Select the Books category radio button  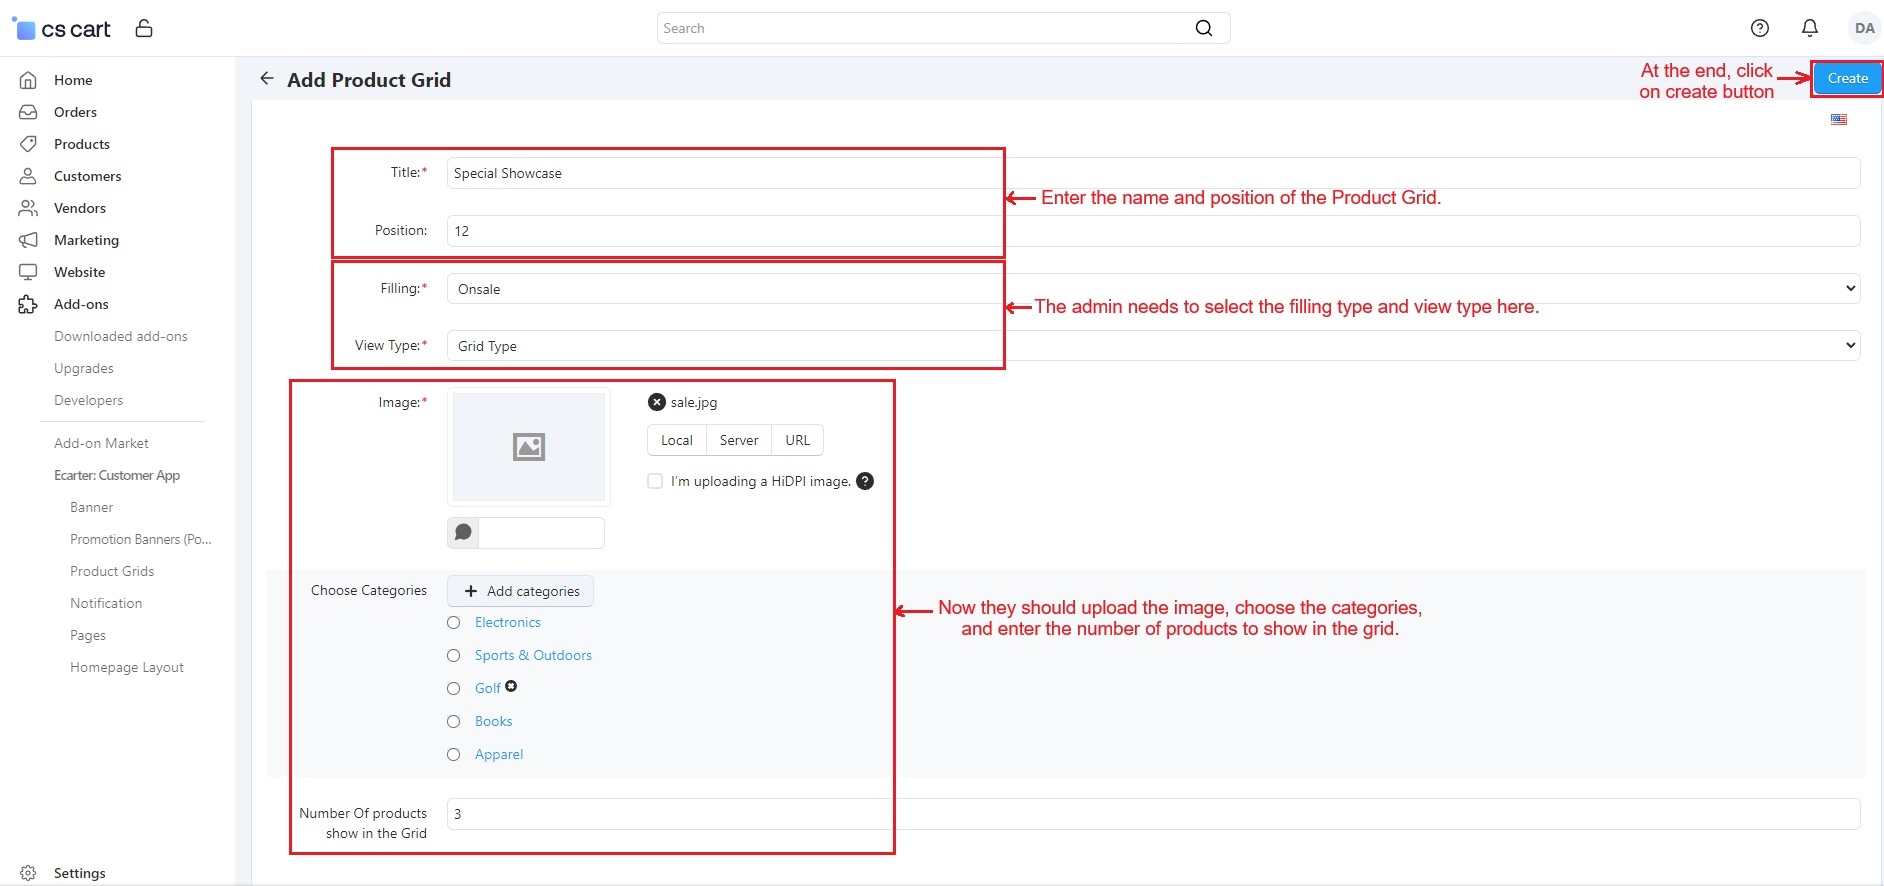pyautogui.click(x=454, y=722)
